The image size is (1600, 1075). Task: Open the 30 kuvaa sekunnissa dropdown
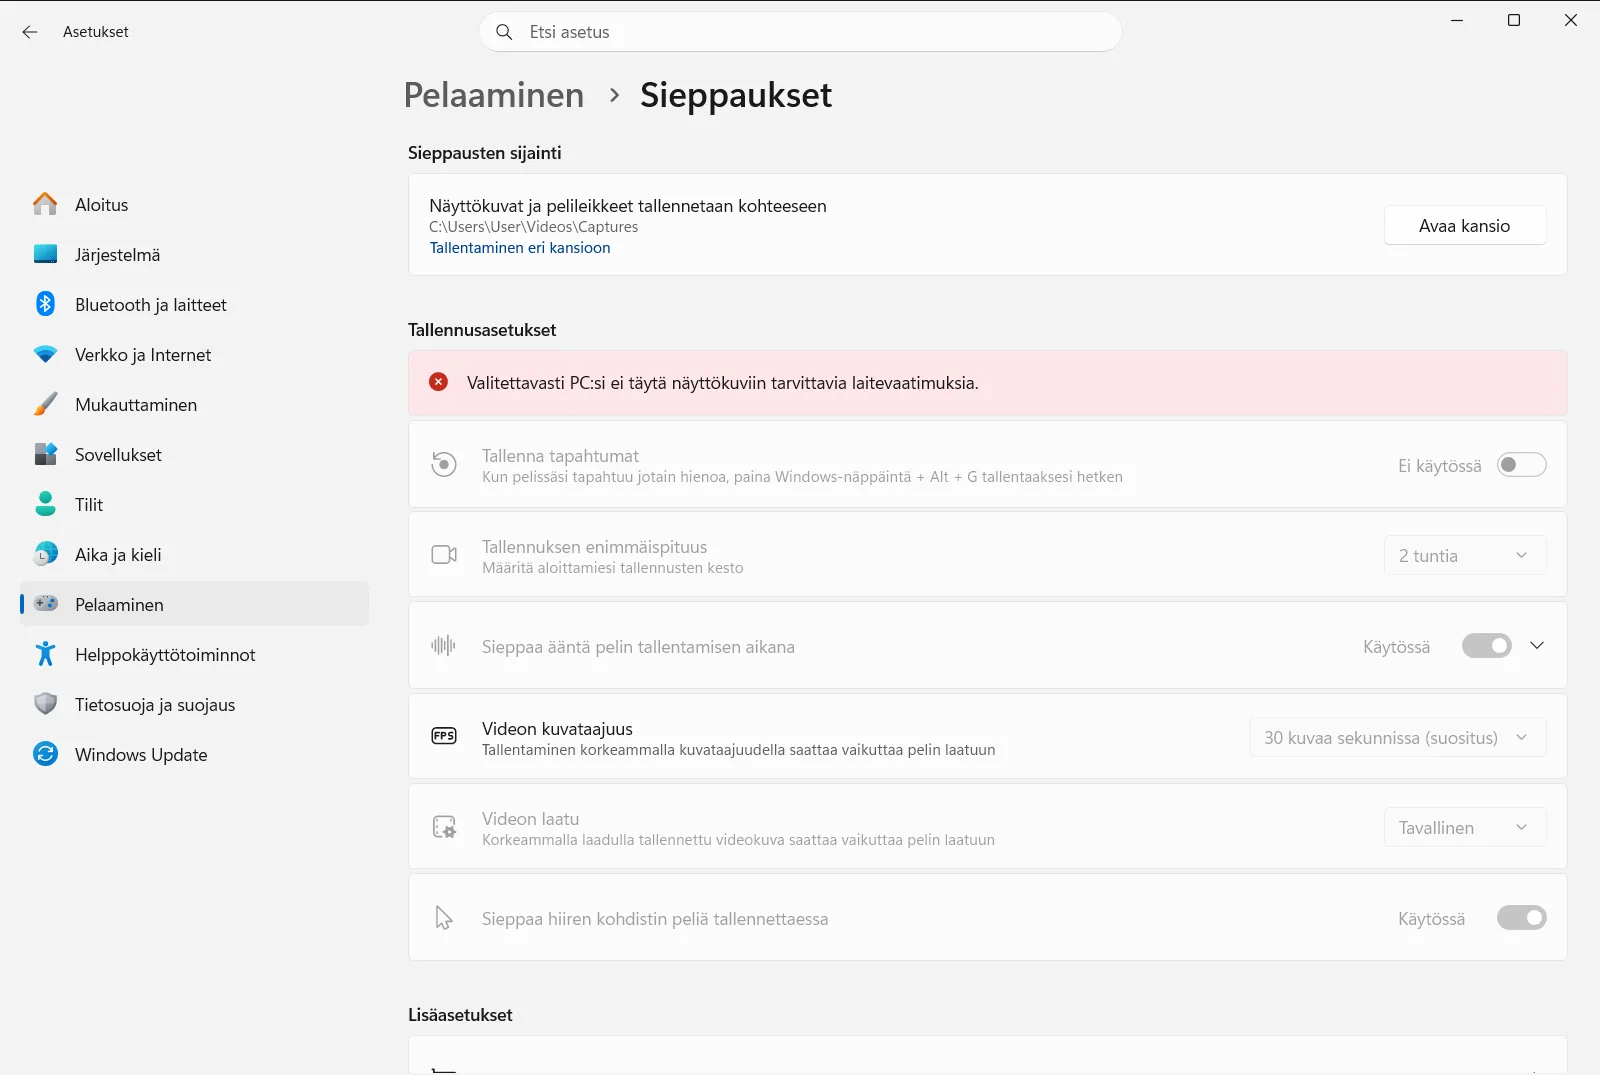point(1397,738)
